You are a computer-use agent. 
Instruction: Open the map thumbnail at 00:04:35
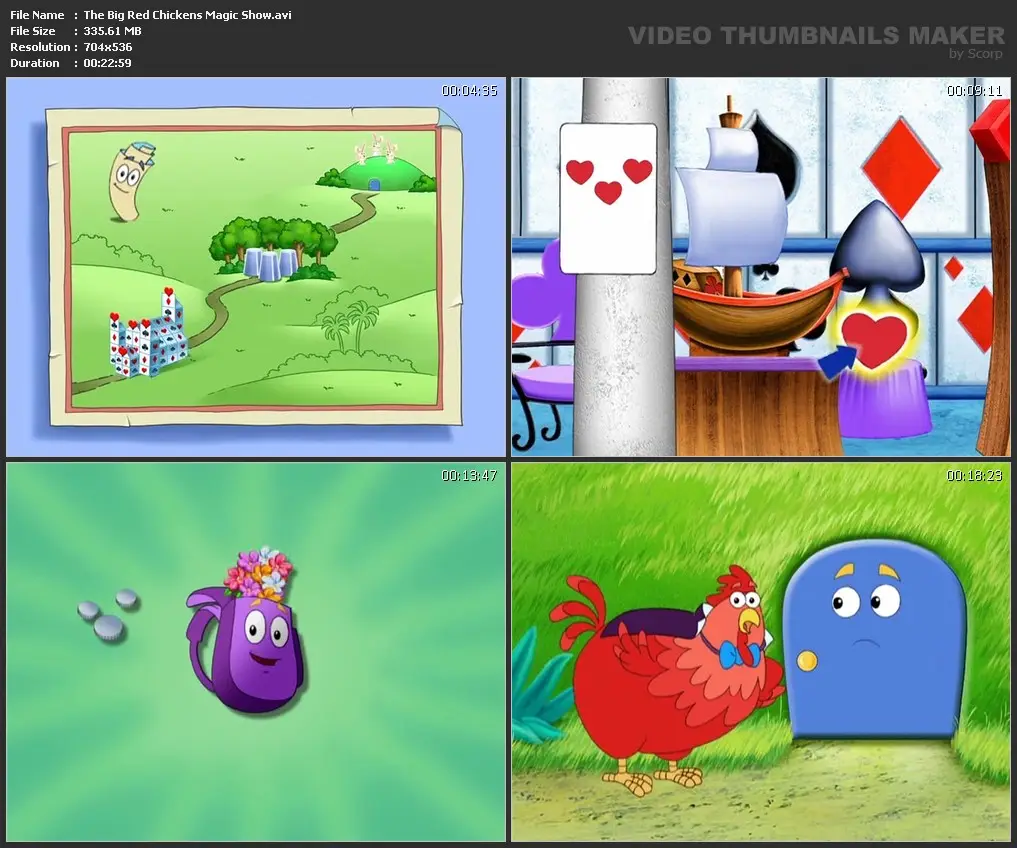click(256, 267)
